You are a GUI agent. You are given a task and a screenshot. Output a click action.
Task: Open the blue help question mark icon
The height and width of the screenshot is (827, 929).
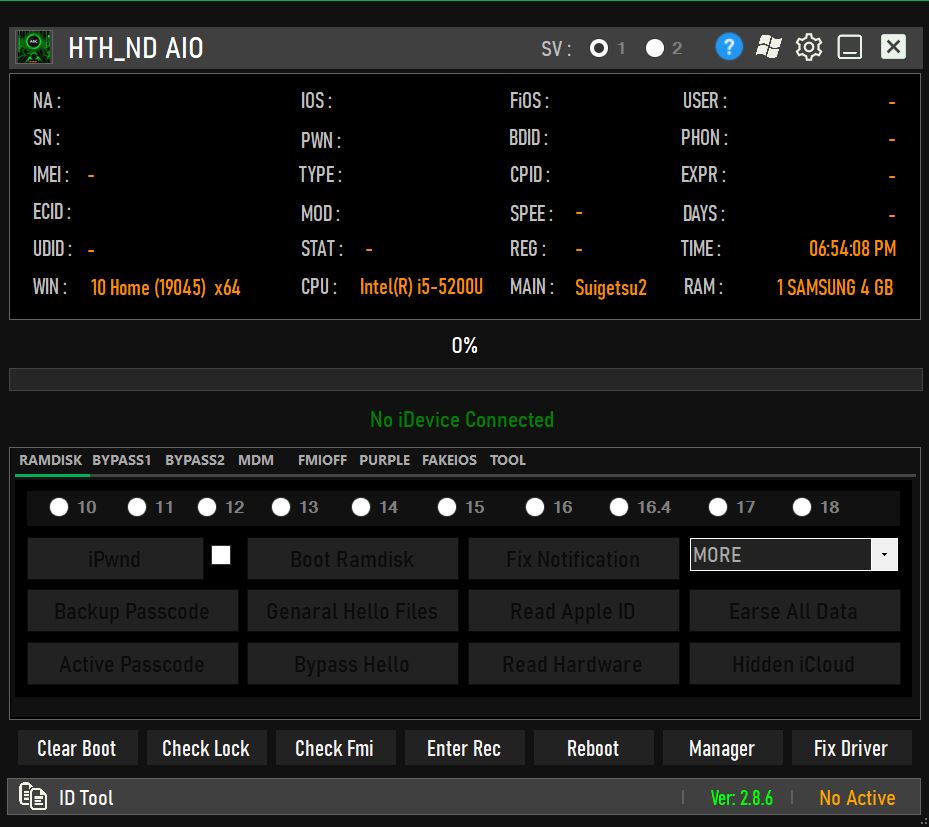[729, 47]
